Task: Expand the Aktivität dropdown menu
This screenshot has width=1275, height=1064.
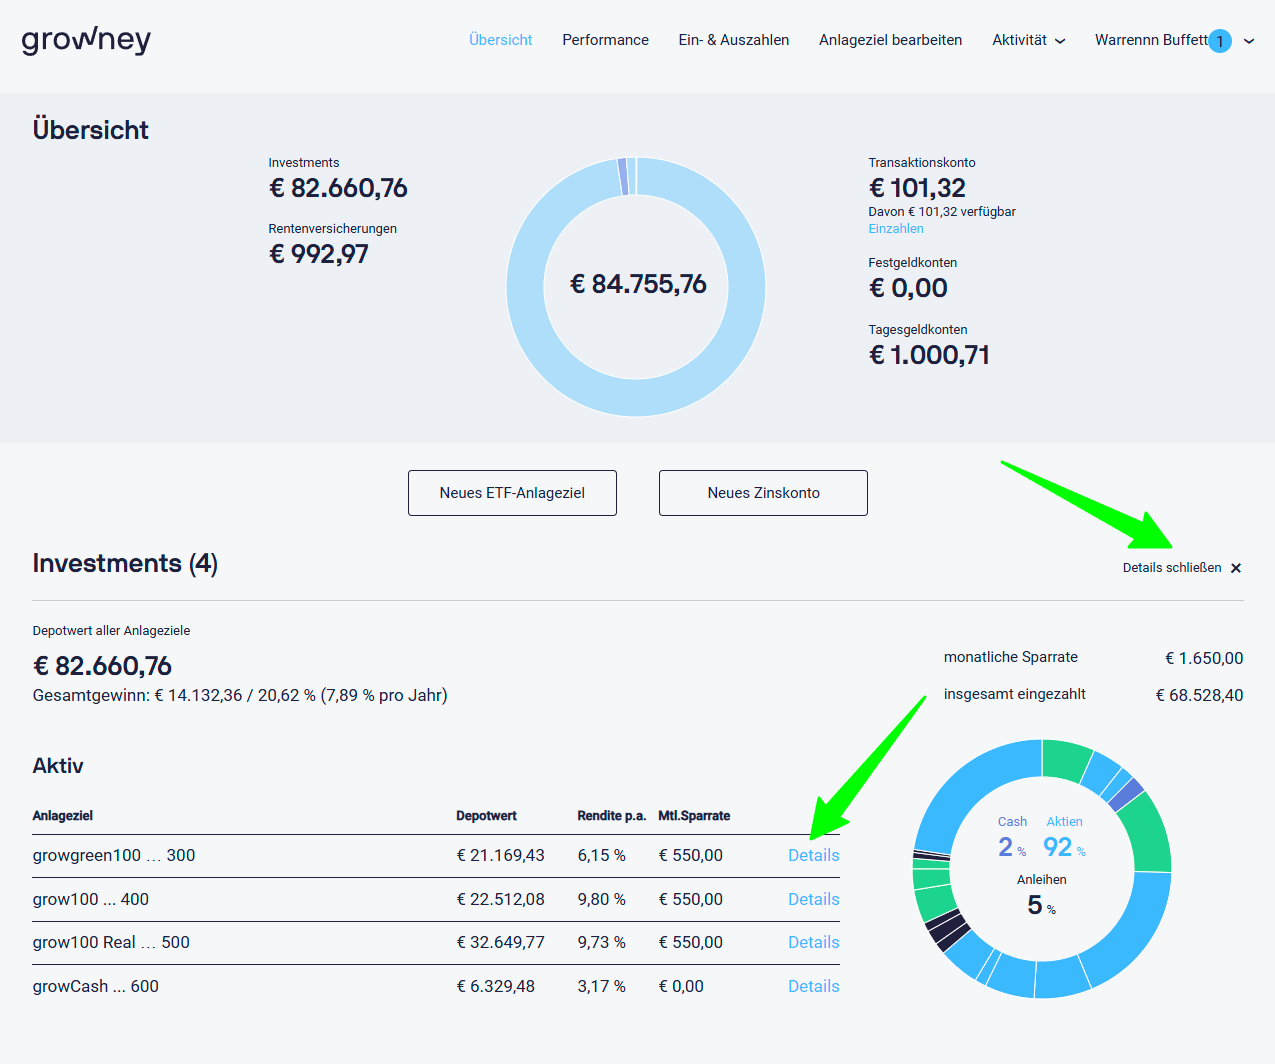Action: (1028, 40)
